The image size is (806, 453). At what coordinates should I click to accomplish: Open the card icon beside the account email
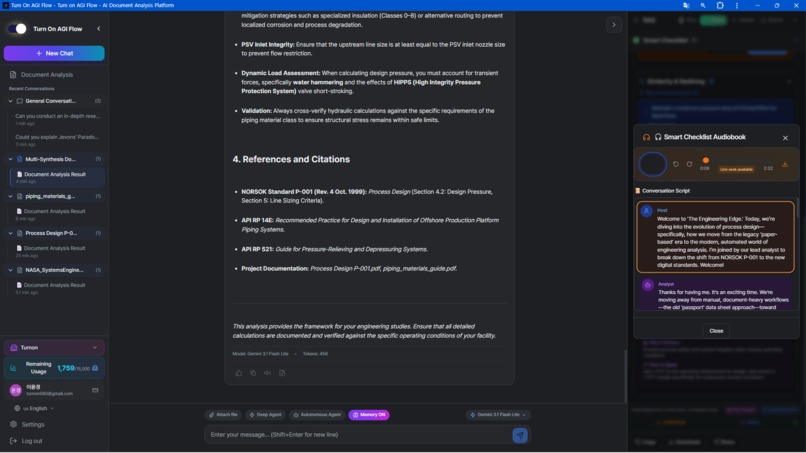[x=95, y=390]
